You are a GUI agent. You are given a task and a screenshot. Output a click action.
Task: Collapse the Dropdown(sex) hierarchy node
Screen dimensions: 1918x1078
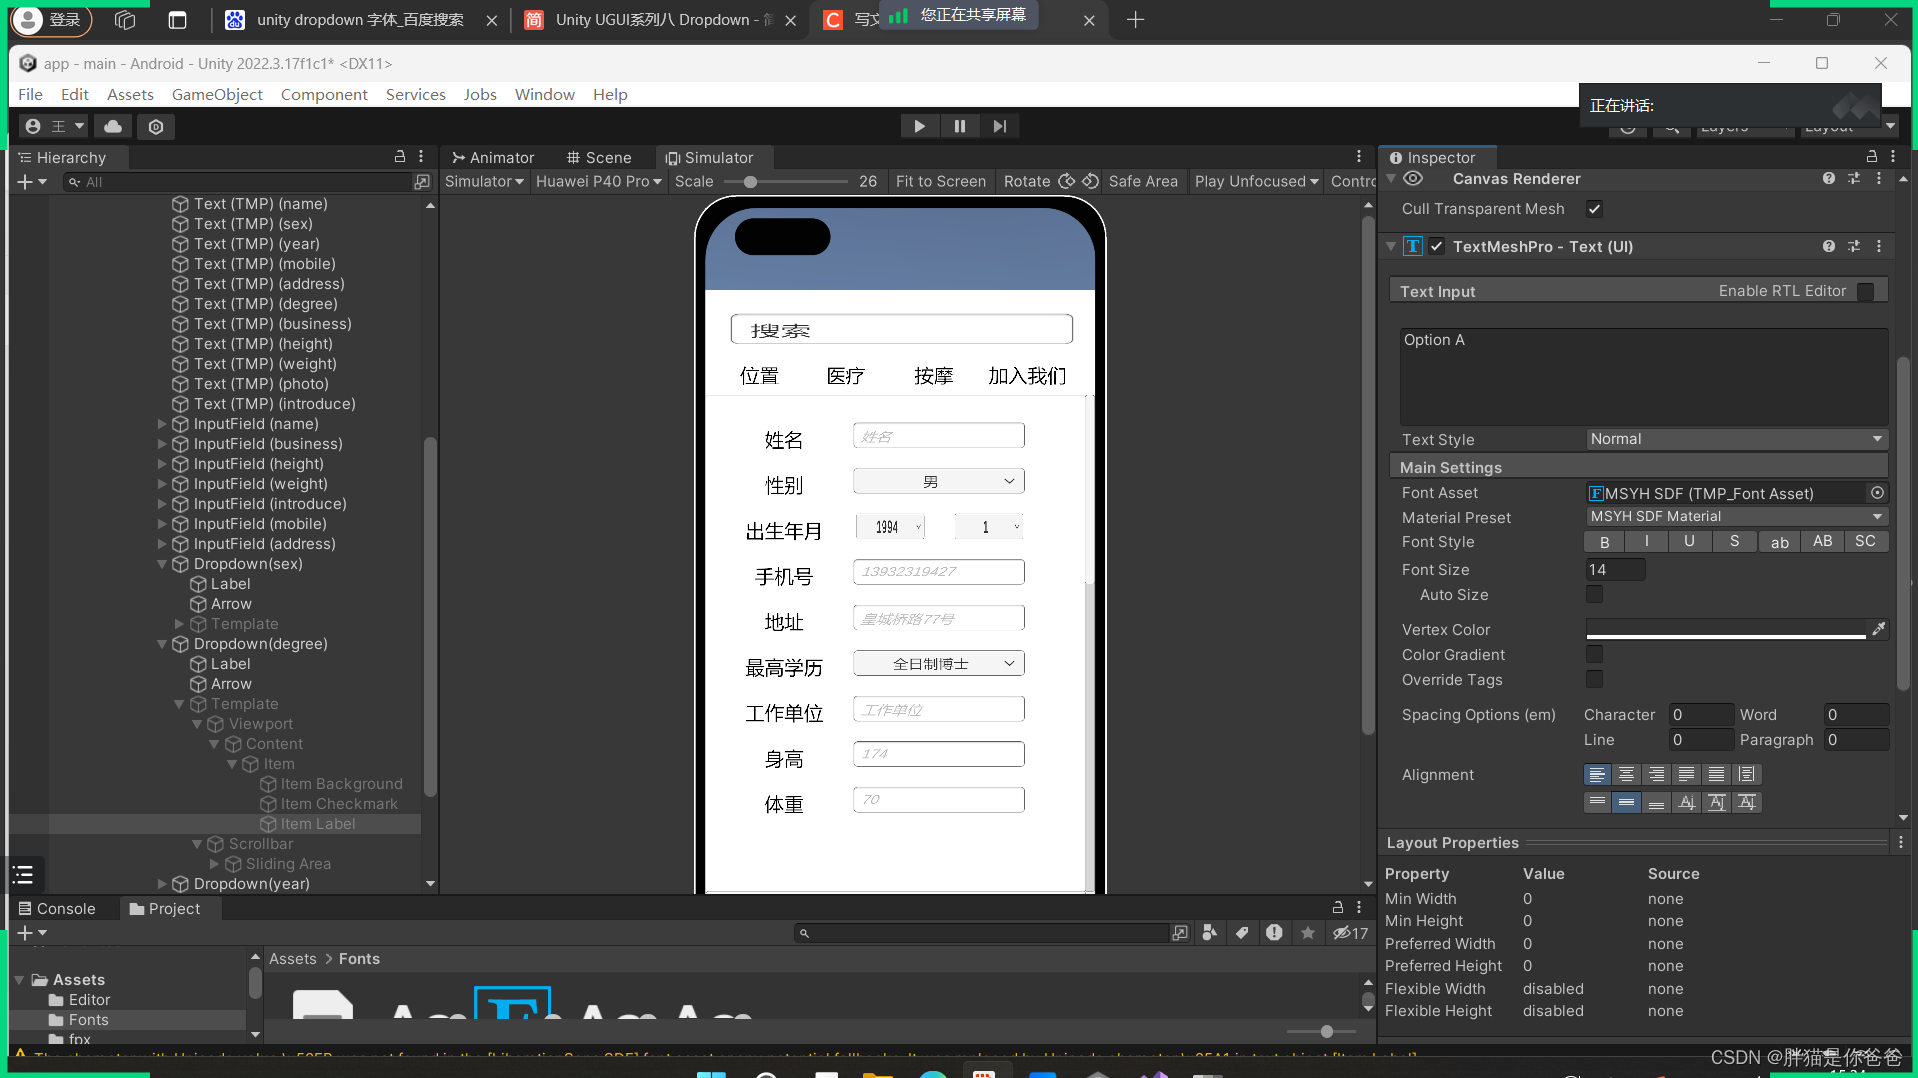tap(162, 564)
